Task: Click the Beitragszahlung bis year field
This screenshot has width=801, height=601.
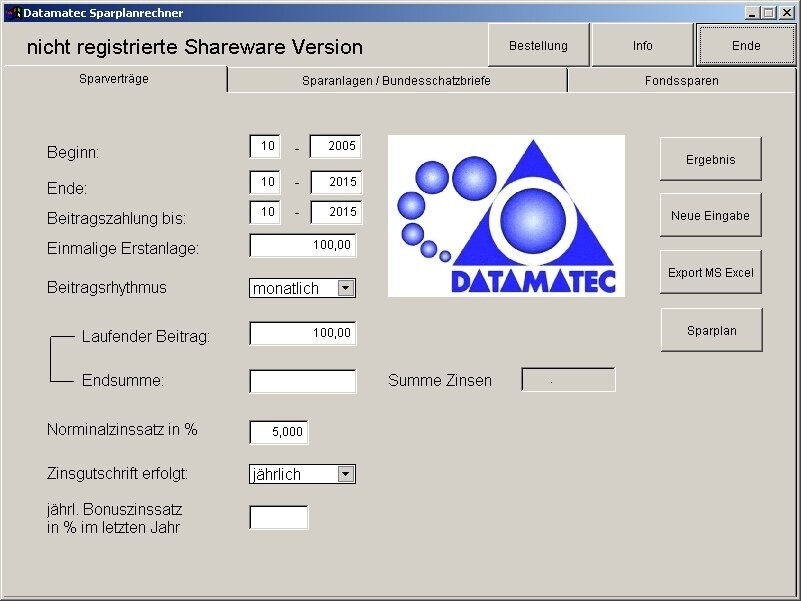Action: pos(336,212)
